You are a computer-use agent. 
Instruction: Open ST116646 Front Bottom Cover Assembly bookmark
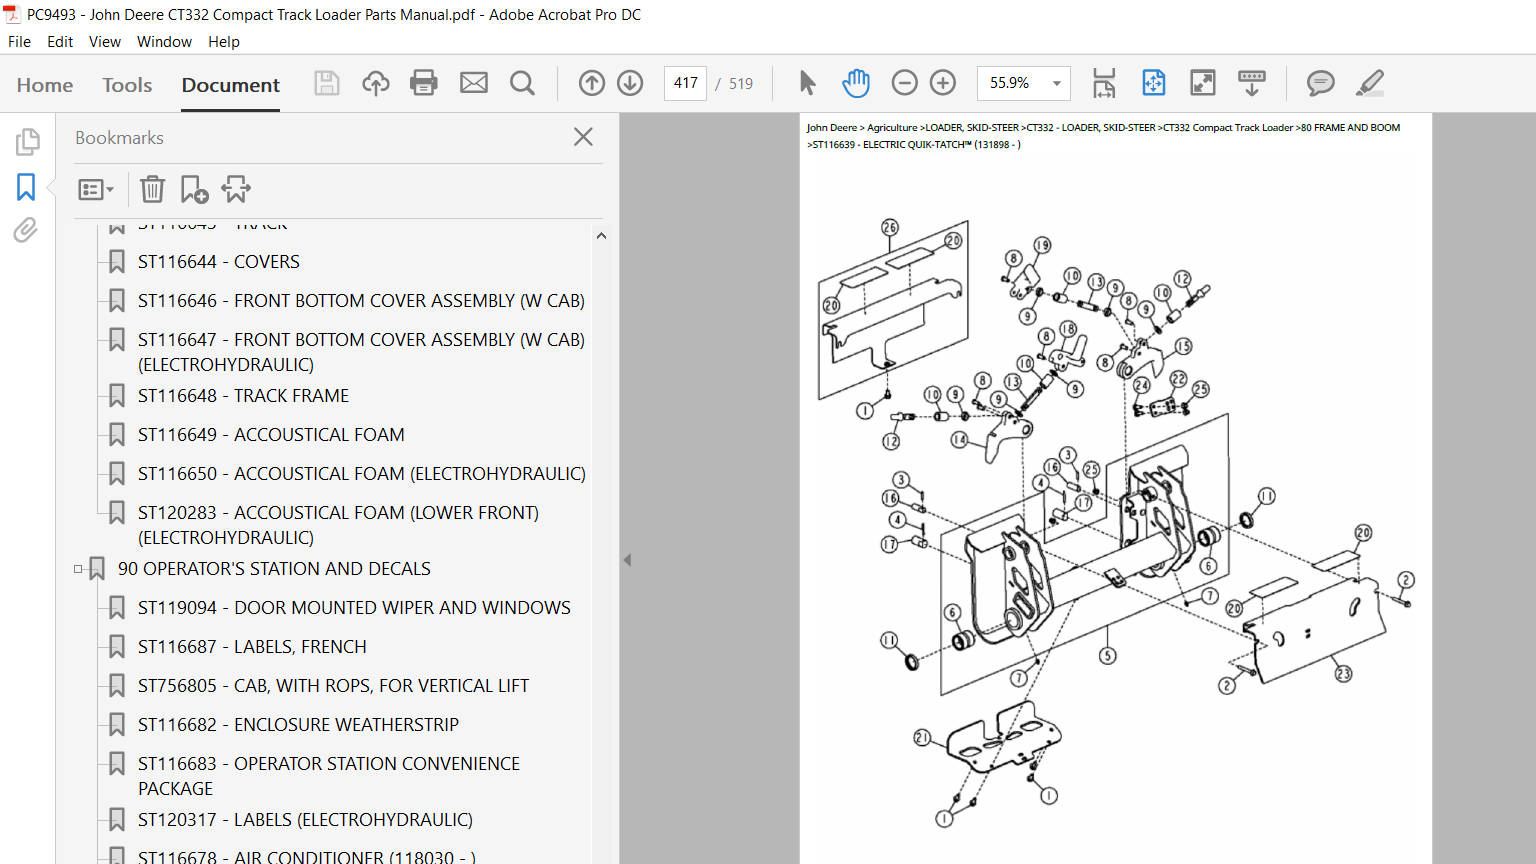tap(361, 301)
